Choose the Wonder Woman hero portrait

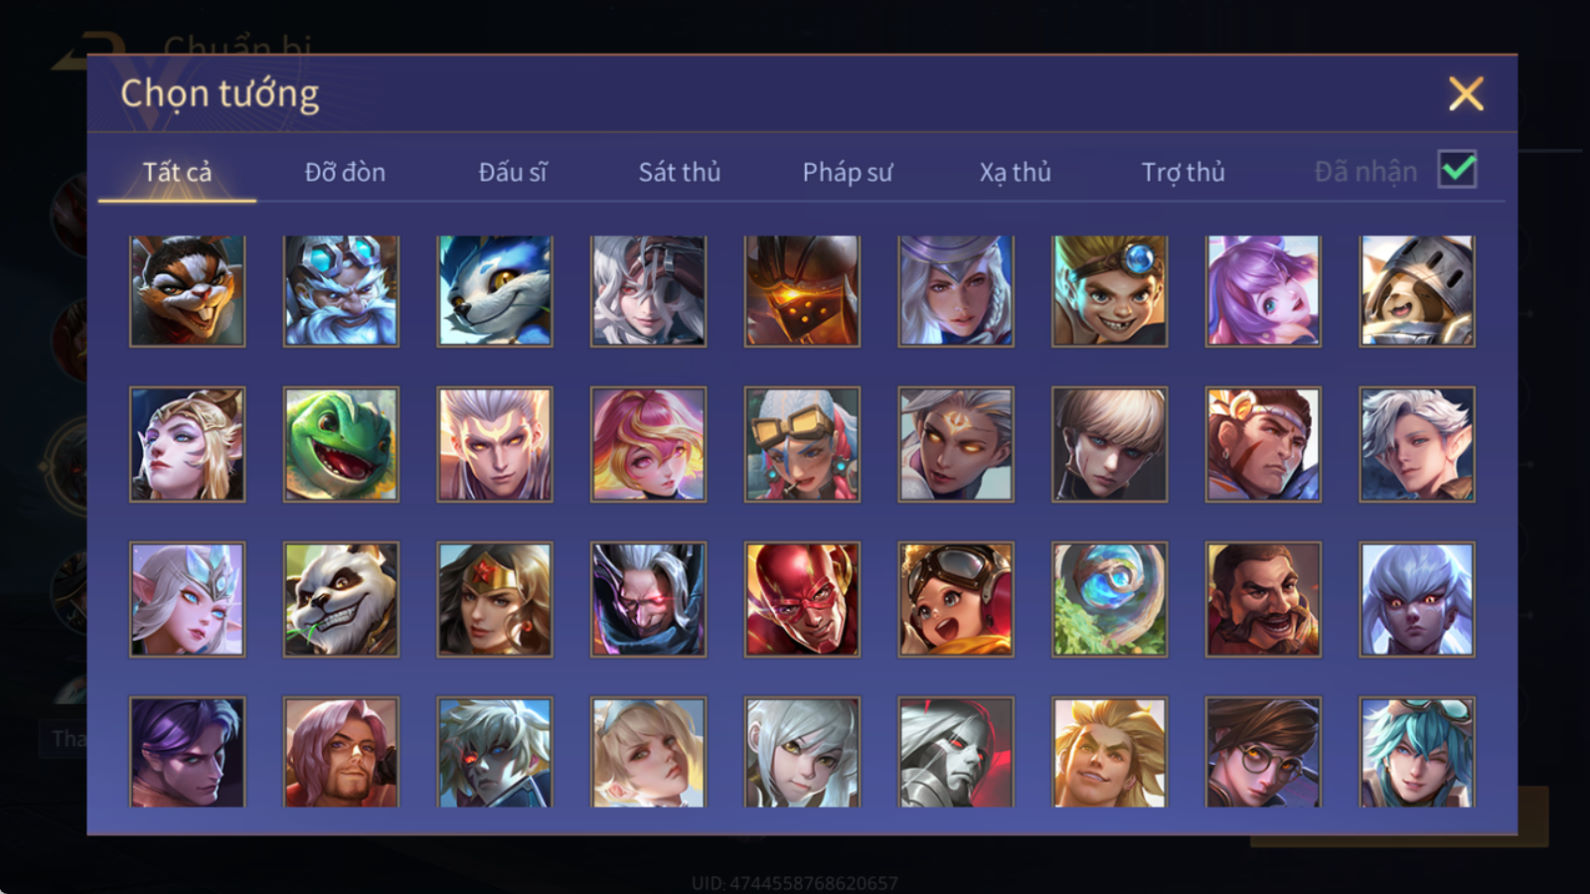point(495,599)
